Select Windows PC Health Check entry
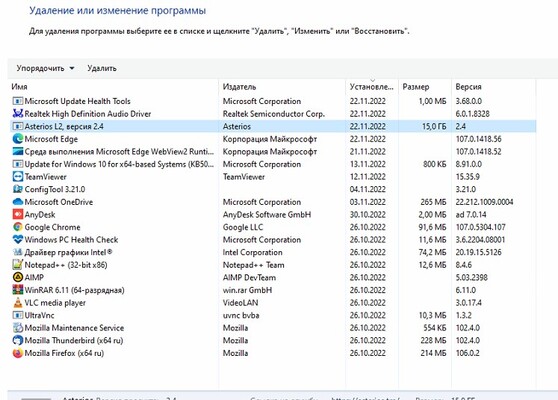This screenshot has height=400, width=558. [x=71, y=240]
